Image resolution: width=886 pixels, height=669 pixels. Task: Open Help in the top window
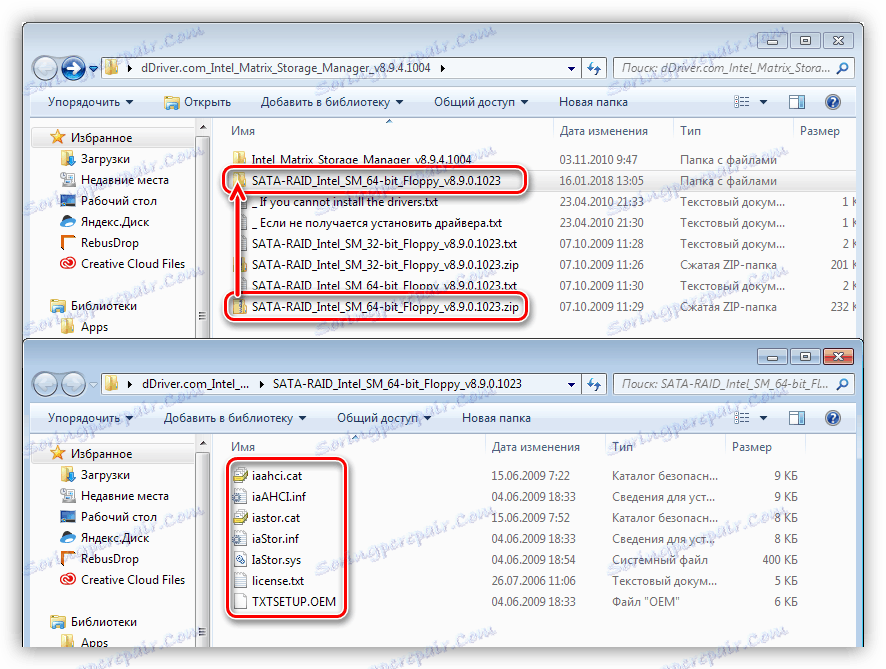[833, 102]
